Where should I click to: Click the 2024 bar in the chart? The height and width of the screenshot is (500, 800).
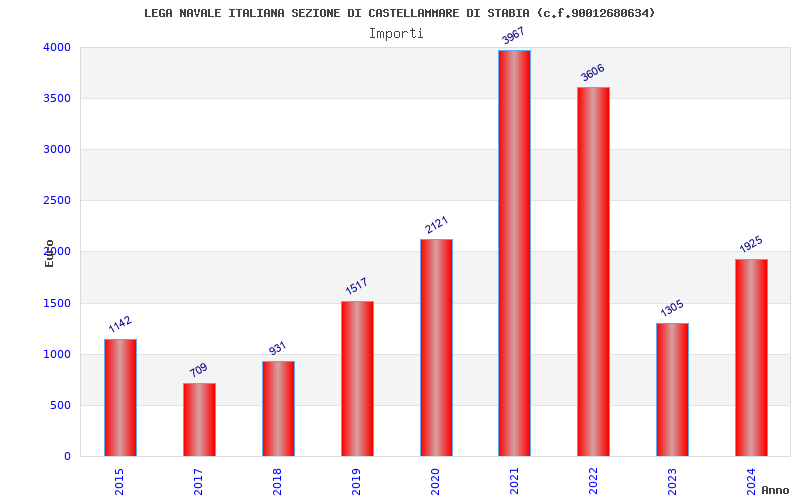(x=752, y=358)
